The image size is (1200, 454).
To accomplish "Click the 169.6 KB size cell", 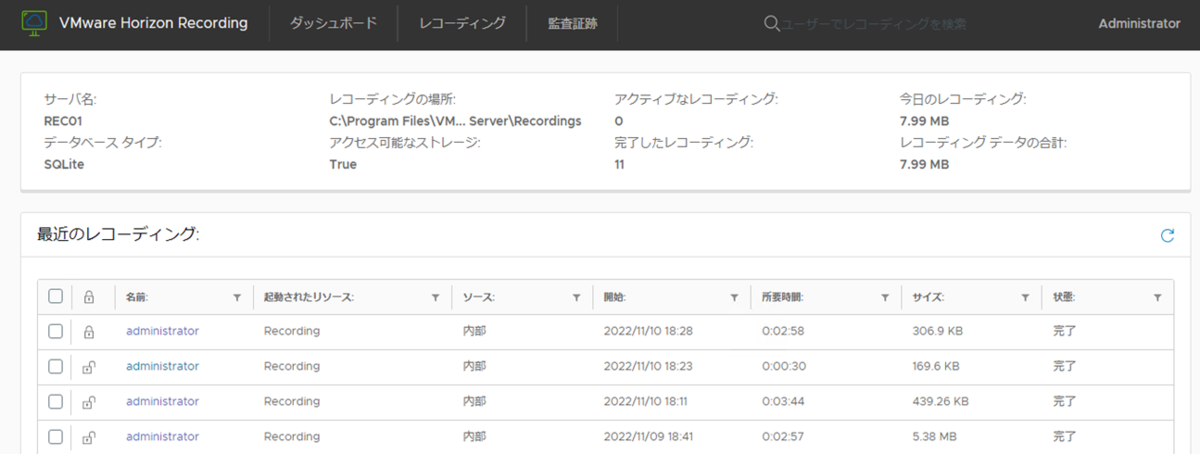I will tap(936, 366).
